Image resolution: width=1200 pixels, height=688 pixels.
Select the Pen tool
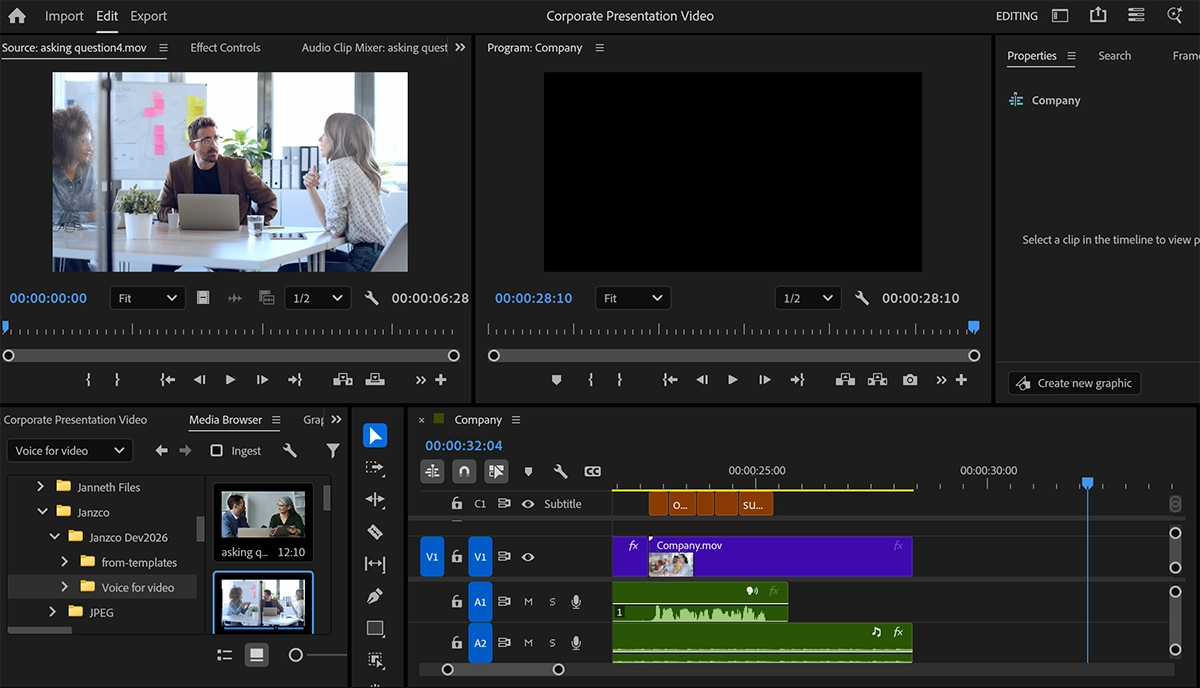click(375, 596)
